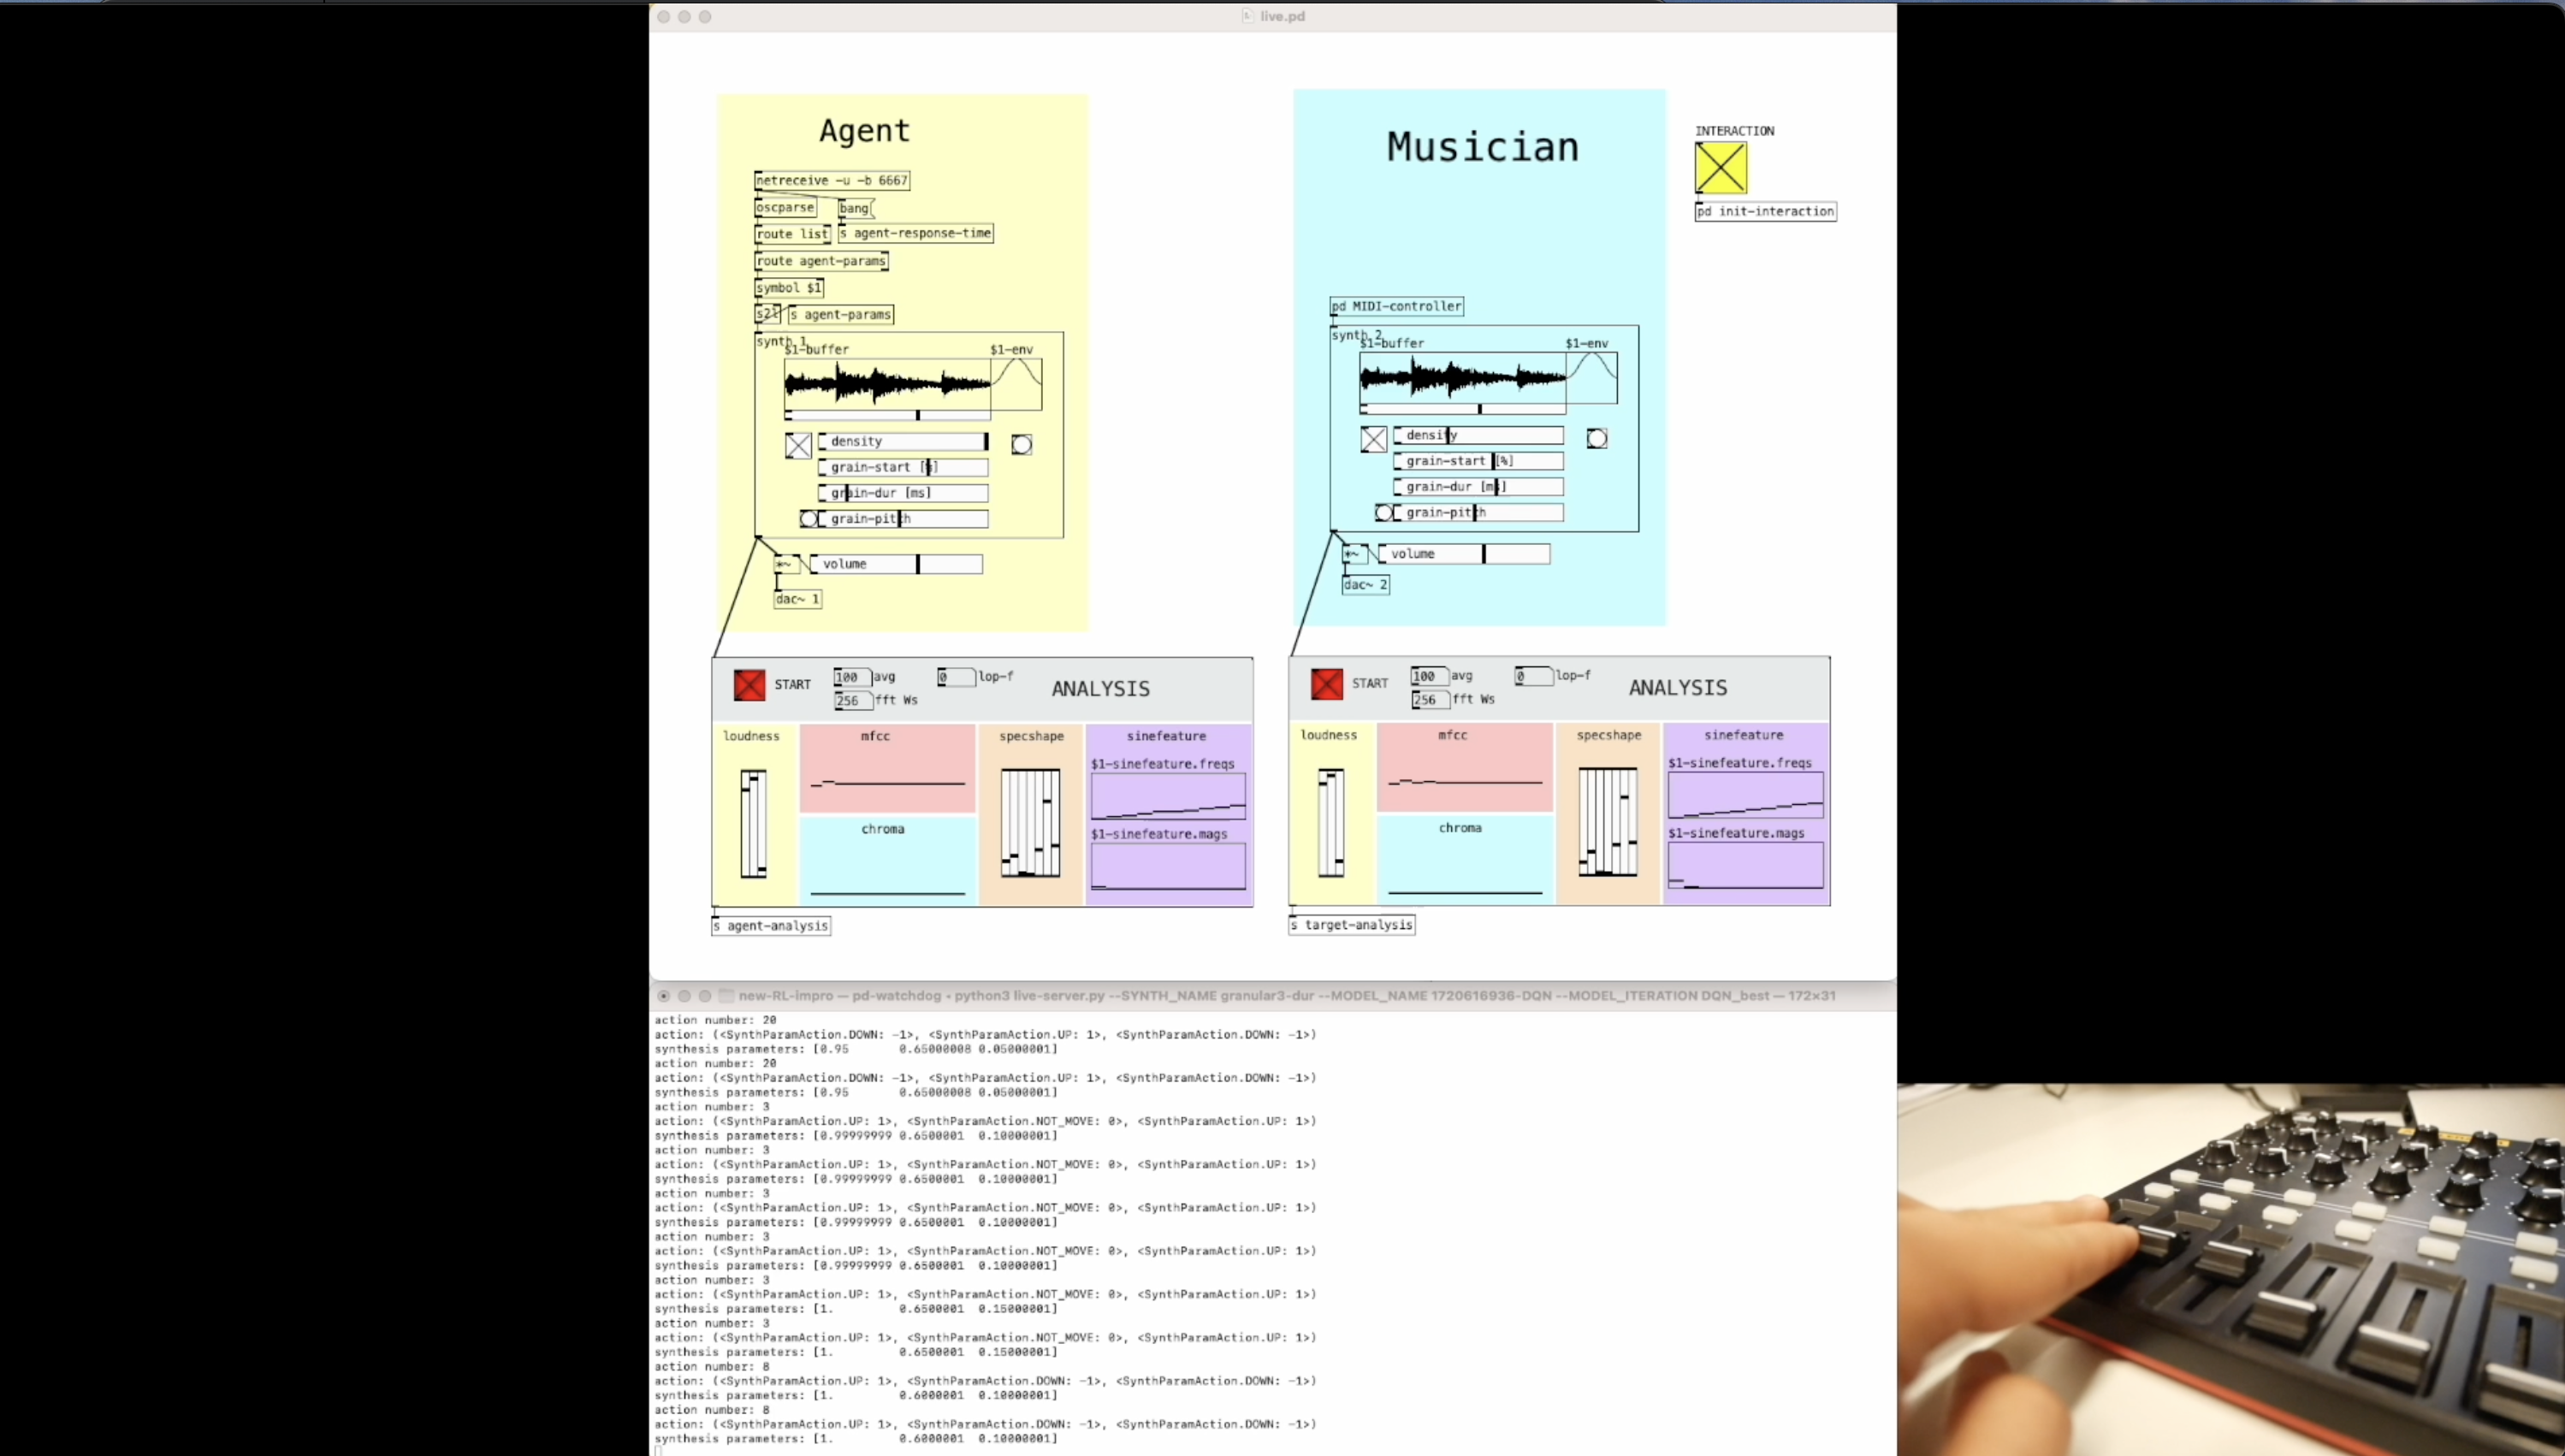Viewport: 2565px width, 1456px height.
Task: Open the pd init-interaction subpatch
Action: [1765, 211]
